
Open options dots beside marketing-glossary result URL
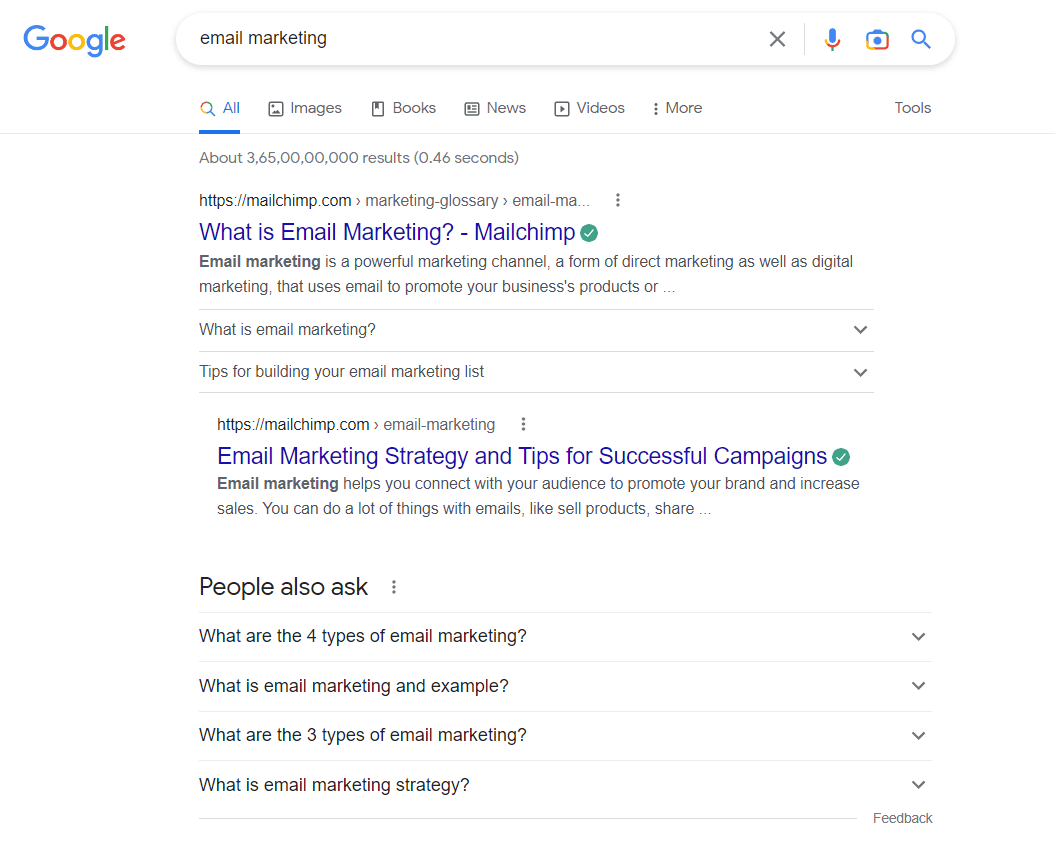pyautogui.click(x=618, y=200)
